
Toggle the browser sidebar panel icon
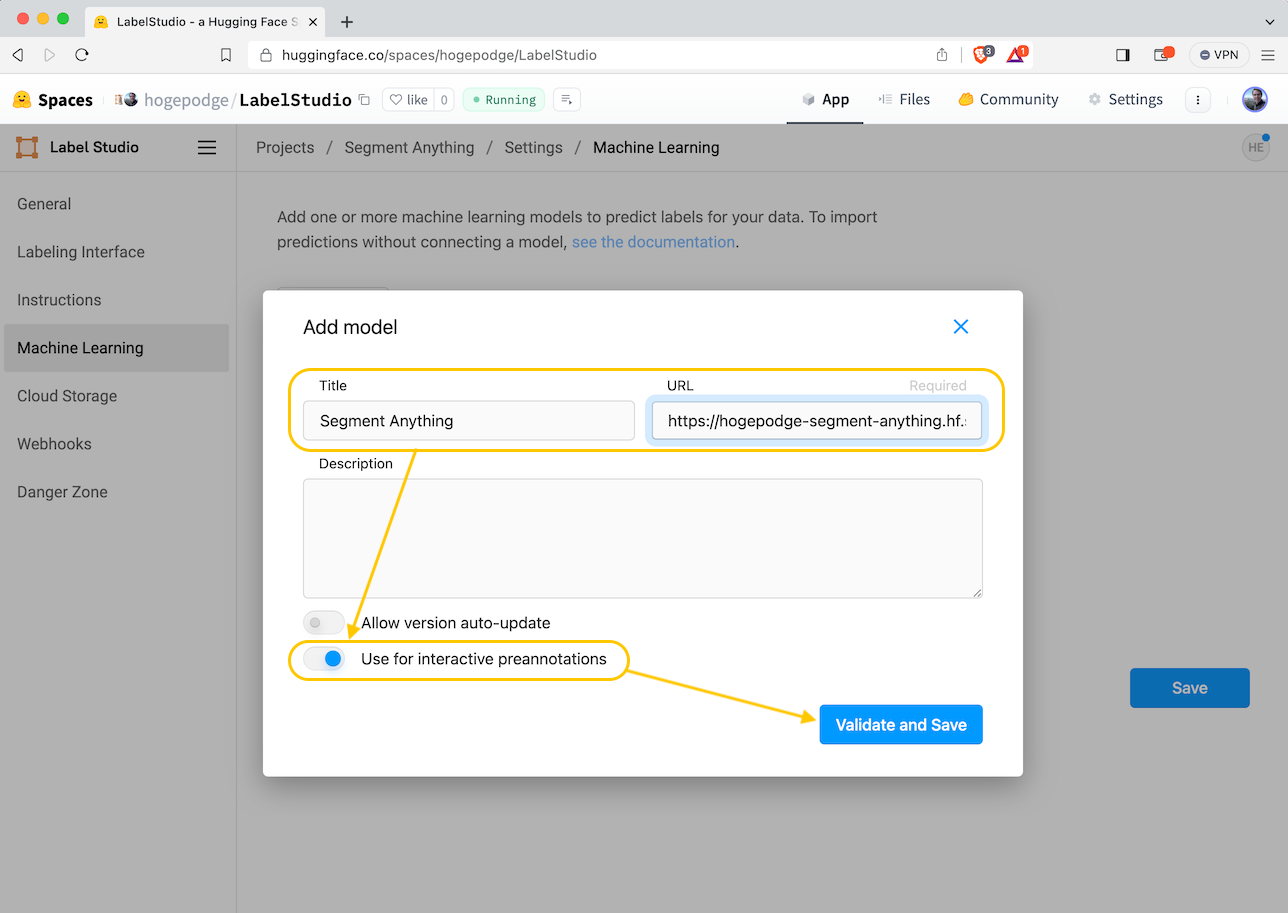click(1122, 55)
